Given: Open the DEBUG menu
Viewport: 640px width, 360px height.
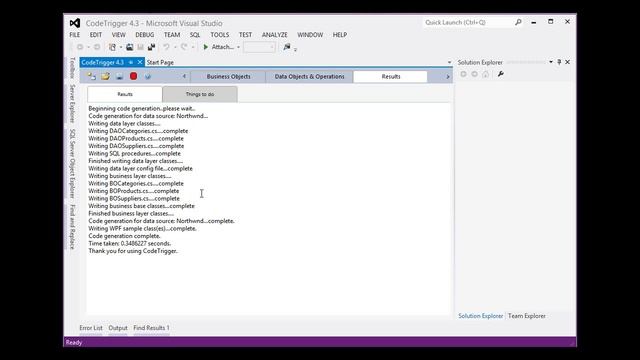Looking at the screenshot, I should click(x=144, y=35).
